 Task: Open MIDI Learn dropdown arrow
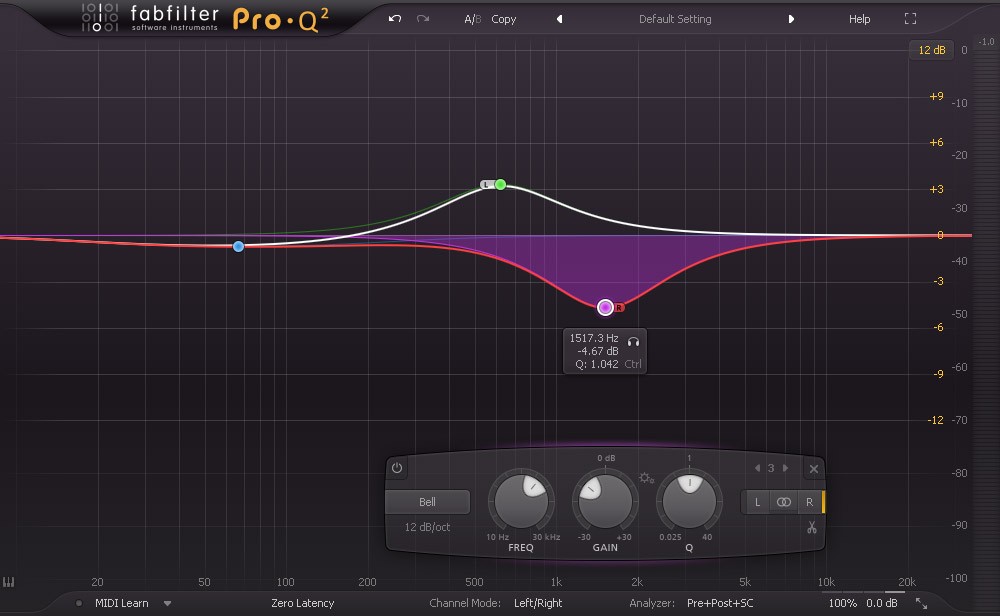click(x=167, y=603)
